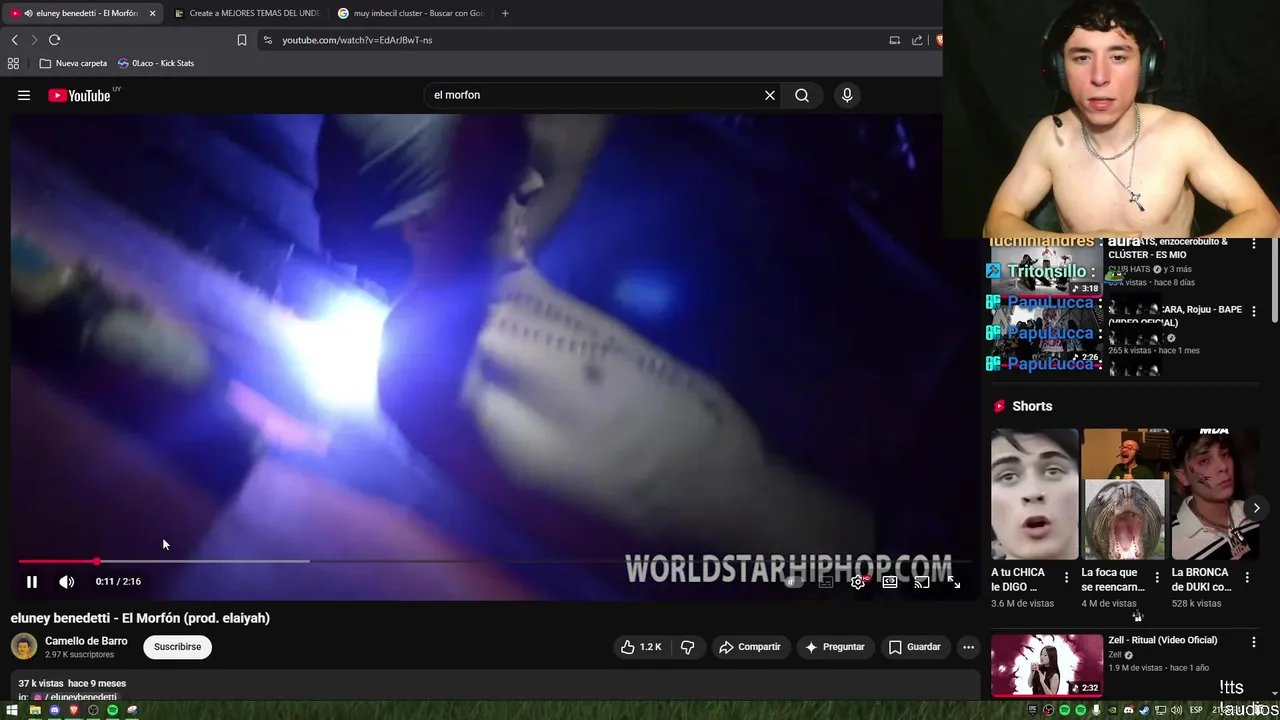Click the Compartir button
Viewport: 1280px width, 720px height.
(x=750, y=647)
